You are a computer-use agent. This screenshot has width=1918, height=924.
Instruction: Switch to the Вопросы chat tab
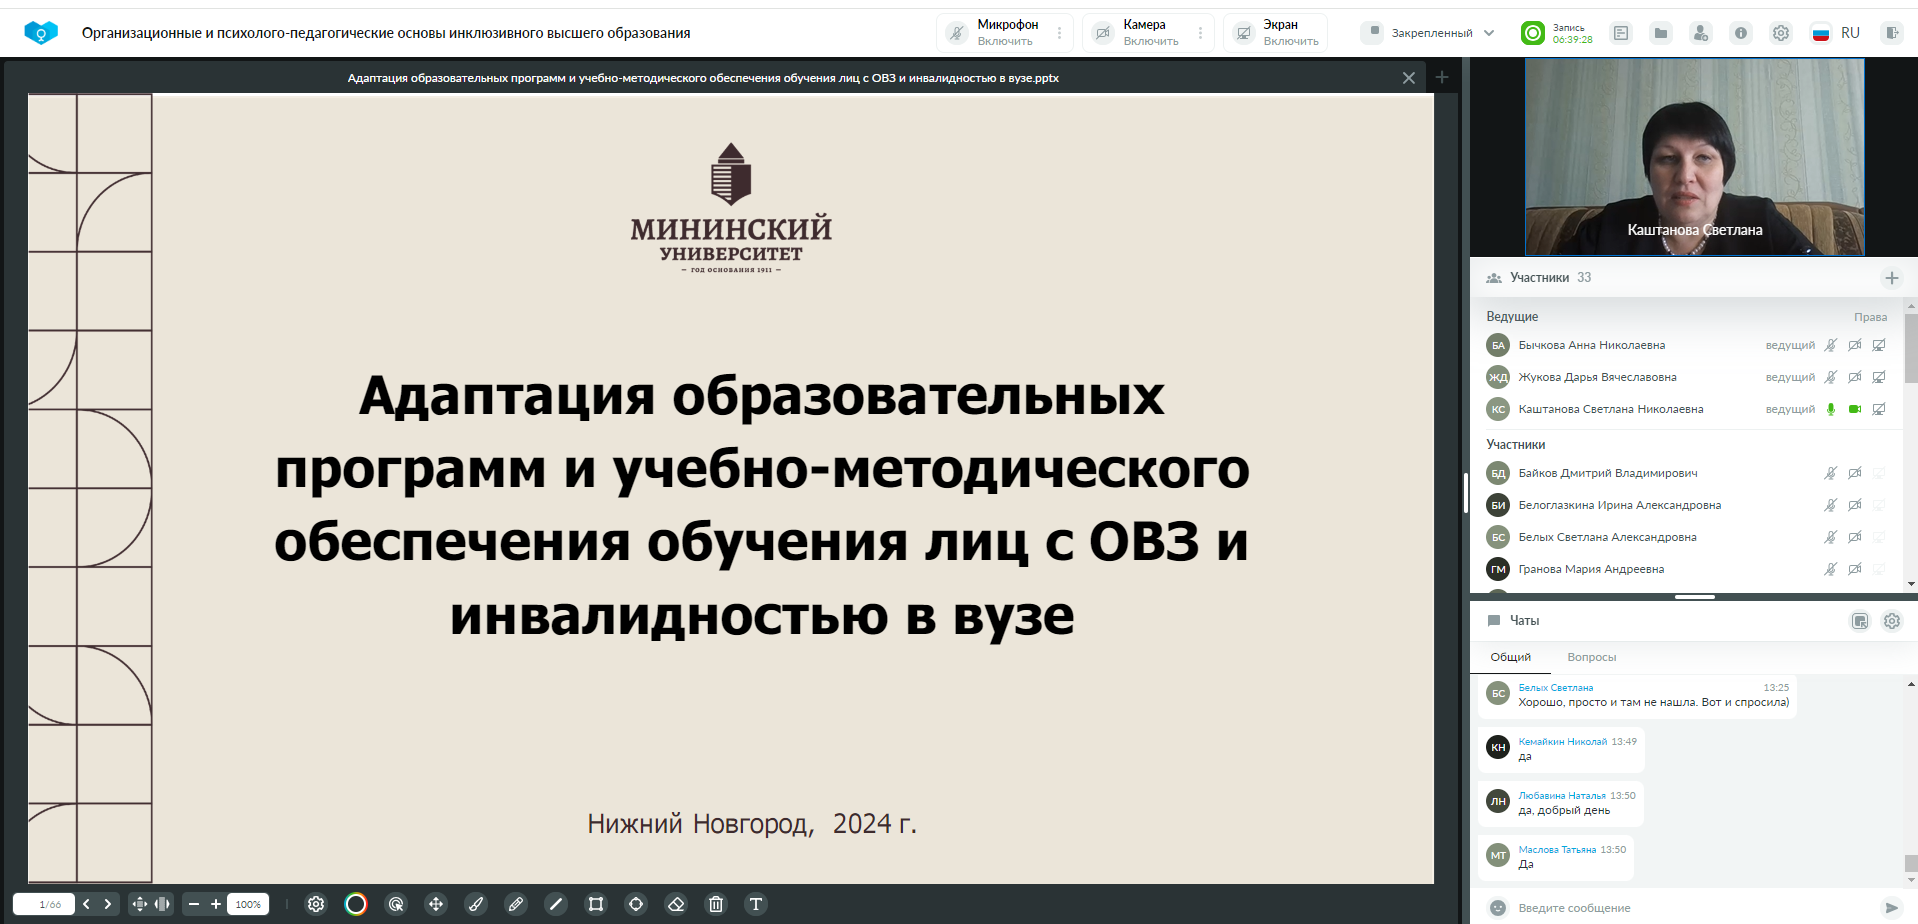tap(1591, 657)
